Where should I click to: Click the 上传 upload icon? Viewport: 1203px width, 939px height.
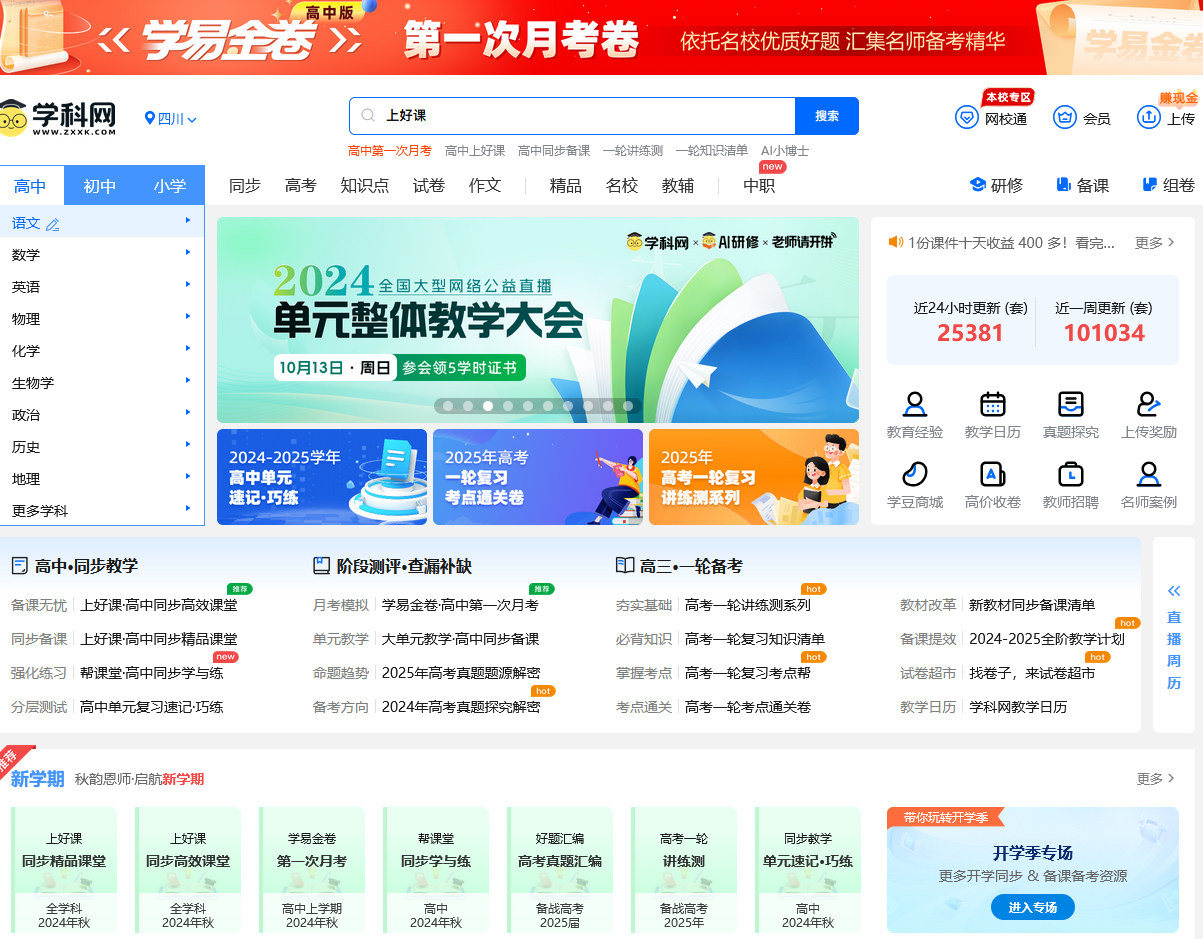click(1148, 117)
